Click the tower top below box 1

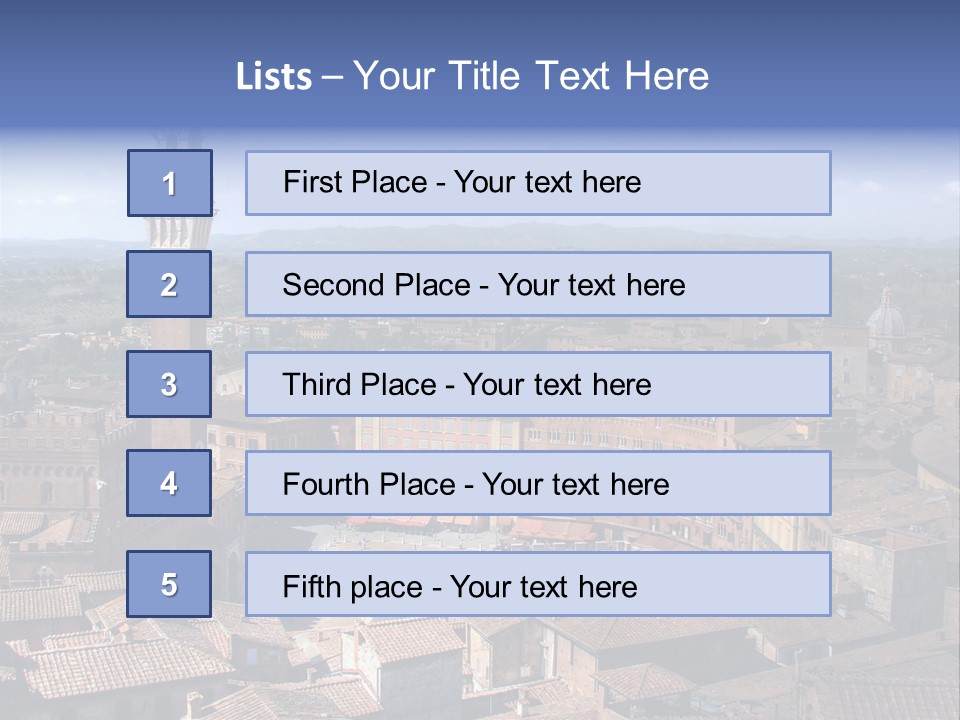(x=178, y=231)
